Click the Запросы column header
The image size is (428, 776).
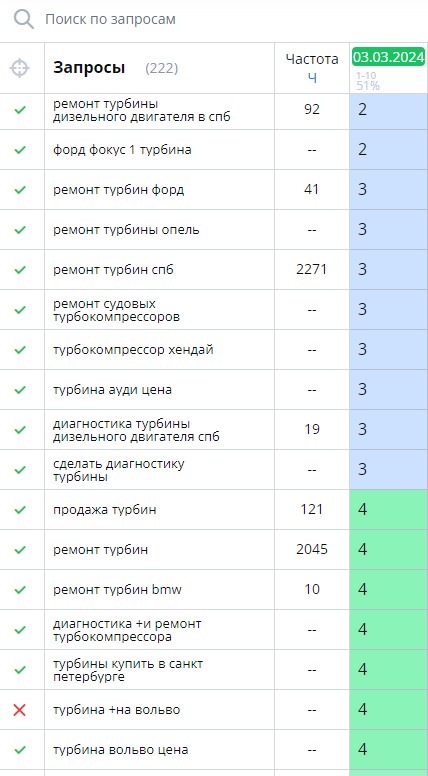point(89,68)
